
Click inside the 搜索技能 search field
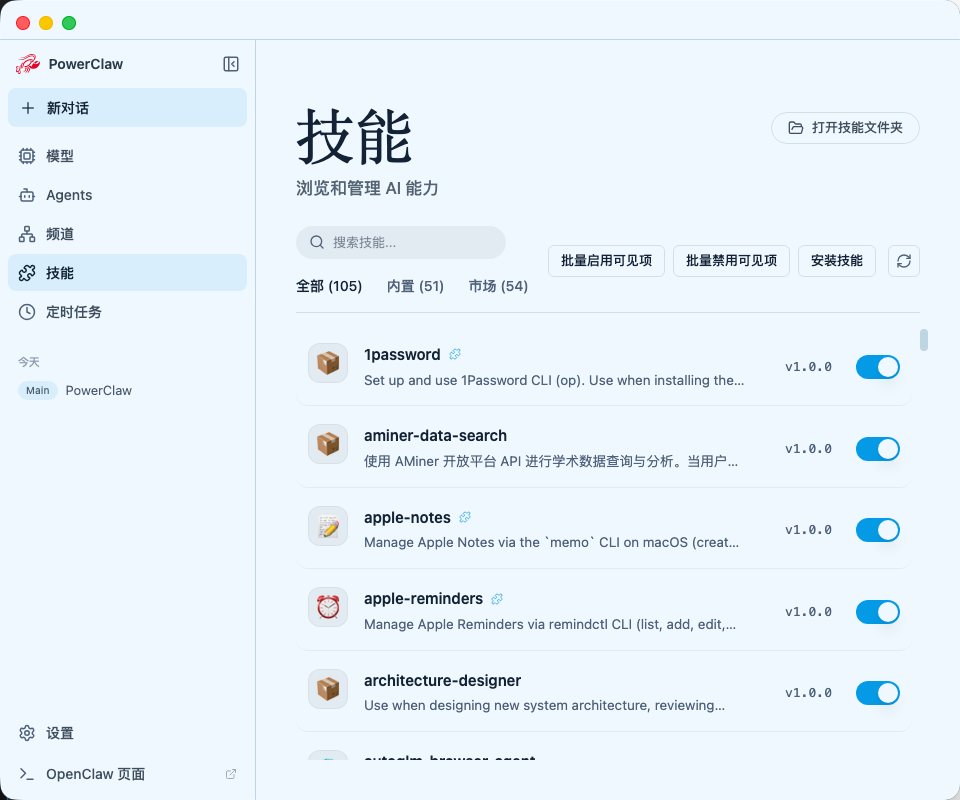[400, 242]
